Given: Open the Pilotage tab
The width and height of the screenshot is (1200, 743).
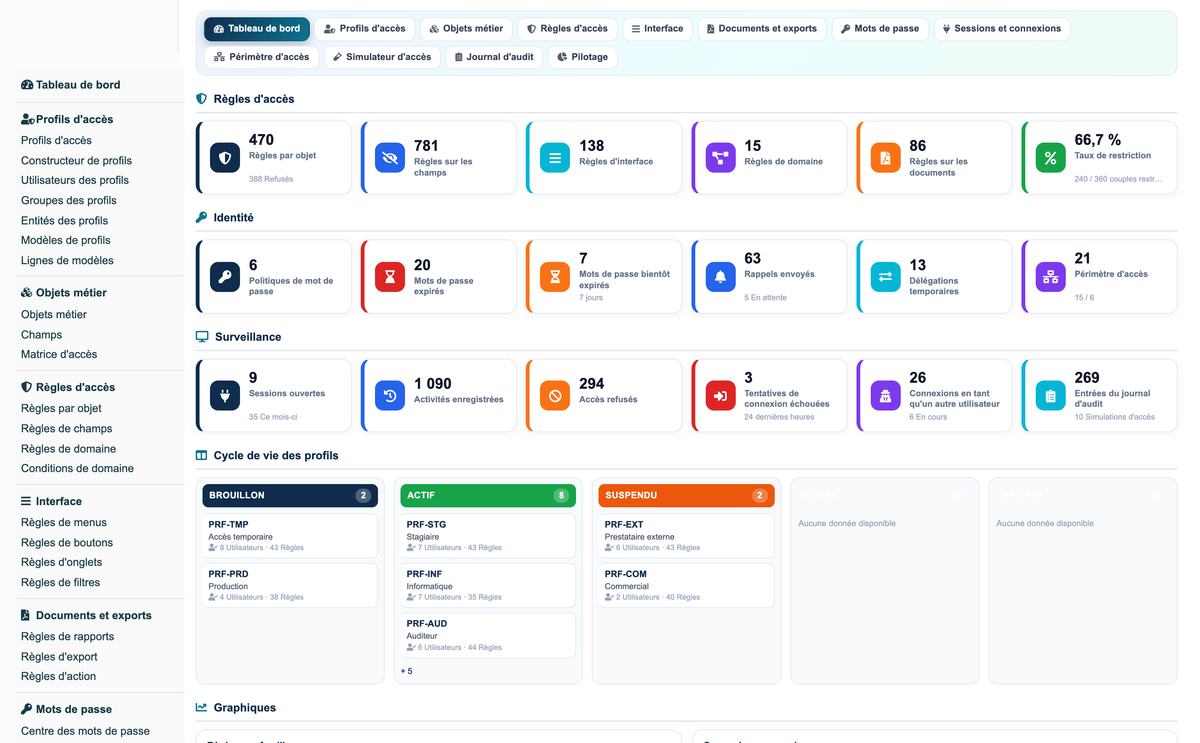Looking at the screenshot, I should (x=583, y=57).
